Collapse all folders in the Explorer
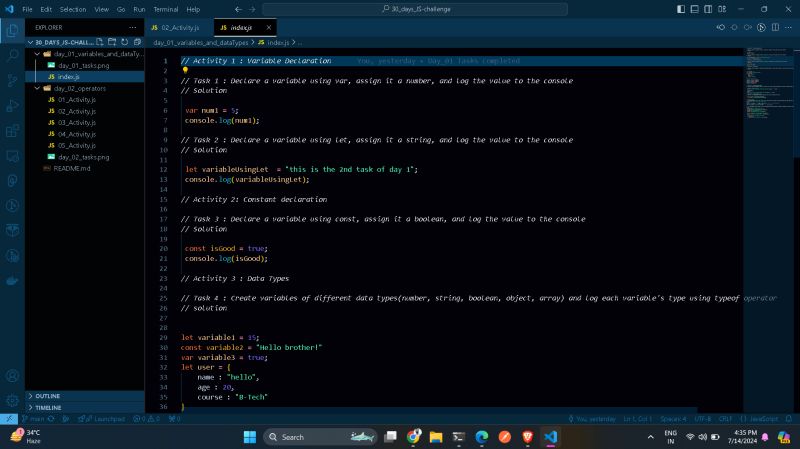The height and width of the screenshot is (449, 800). click(137, 42)
